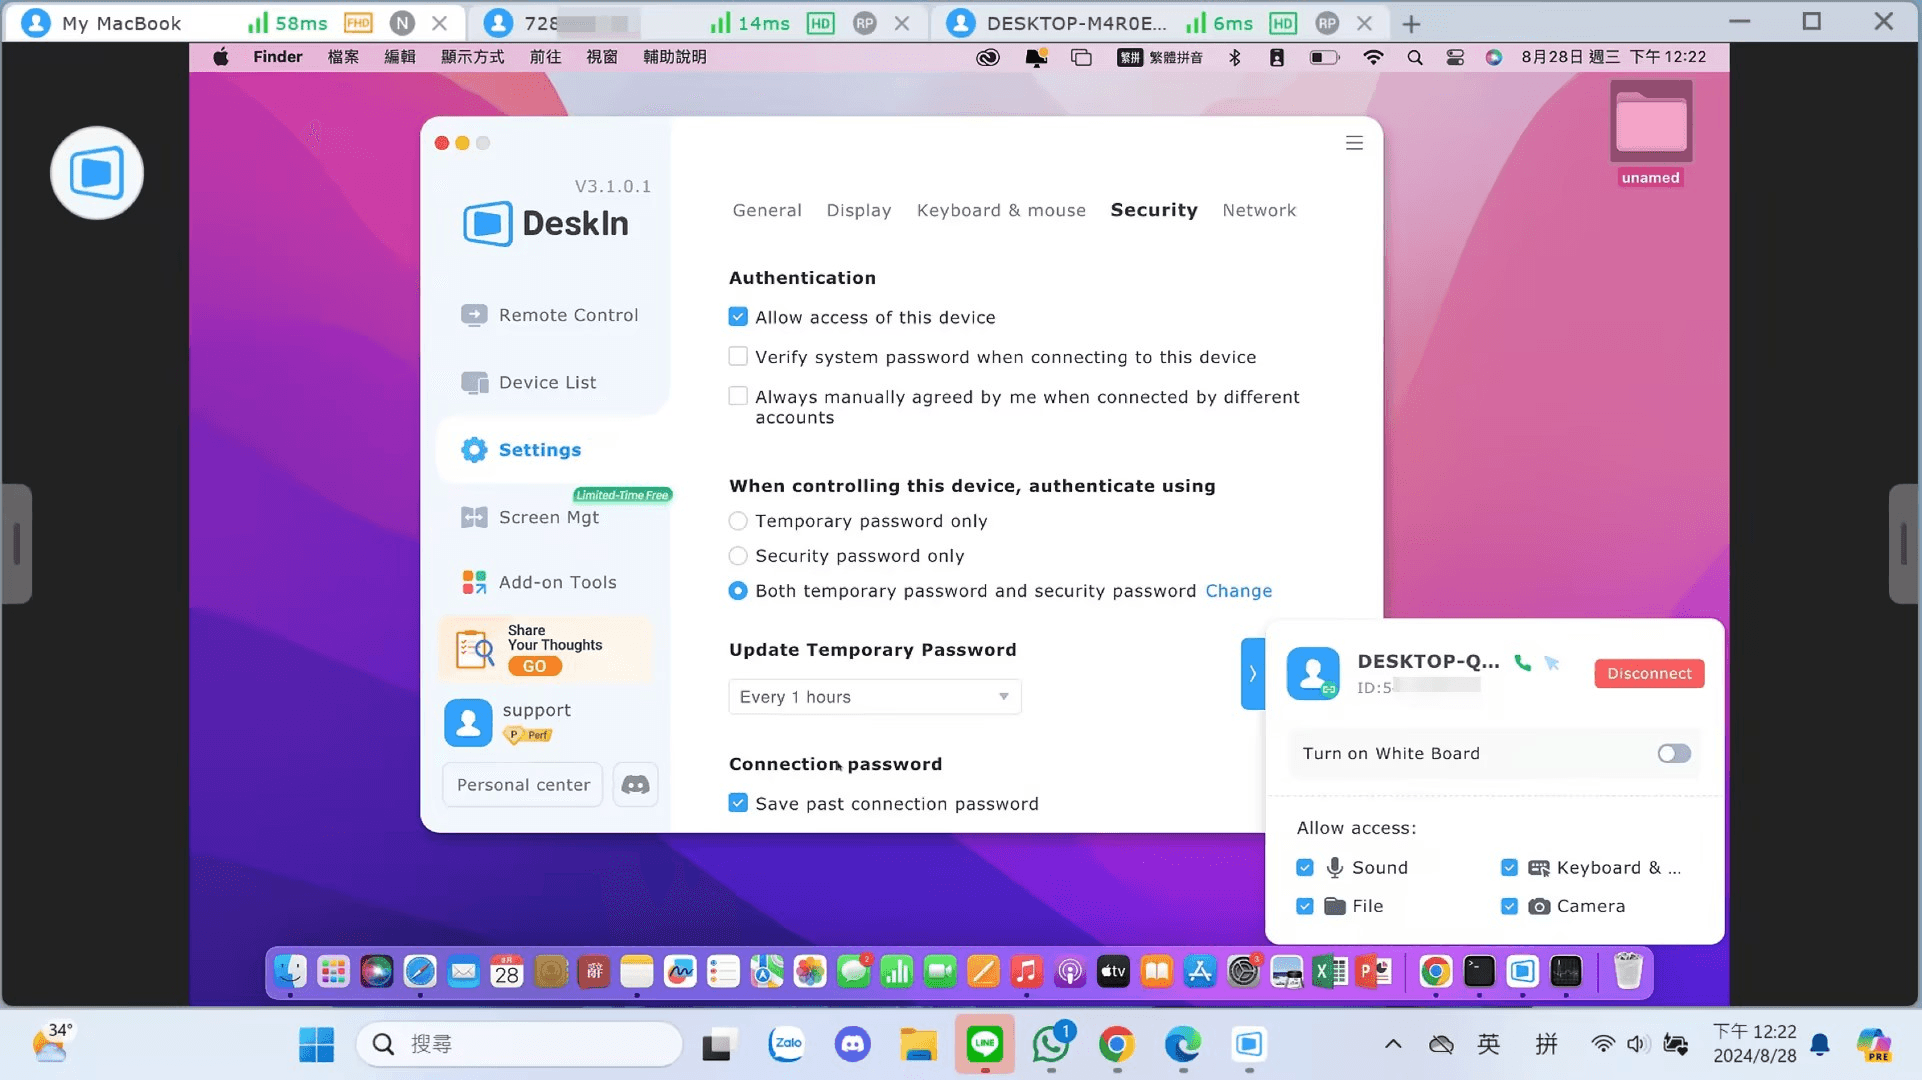Click the green phone call icon
The width and height of the screenshot is (1922, 1080).
click(x=1522, y=662)
